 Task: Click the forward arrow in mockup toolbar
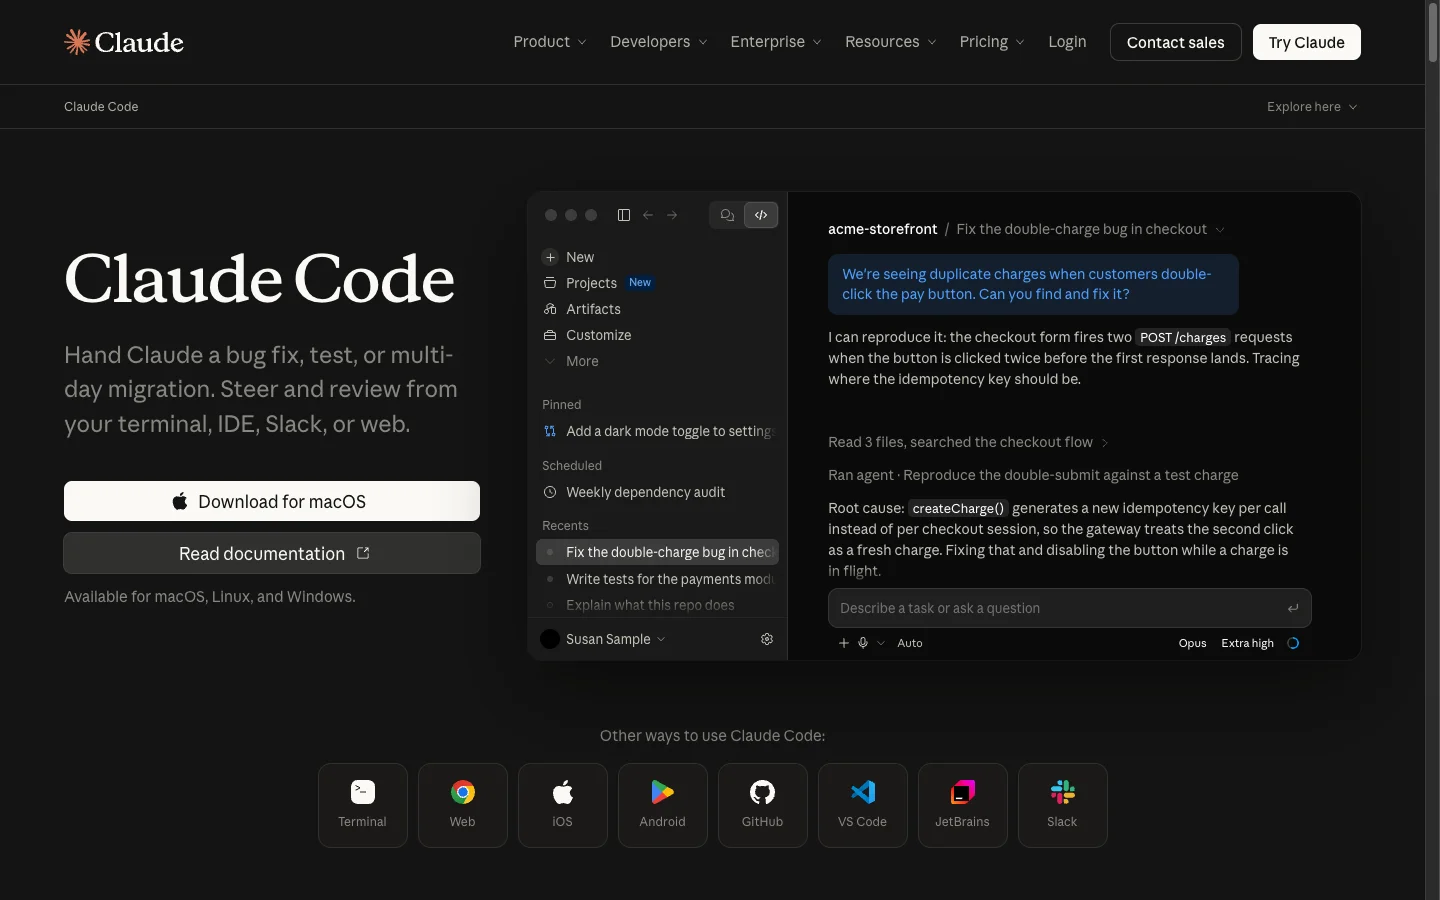pyautogui.click(x=672, y=215)
